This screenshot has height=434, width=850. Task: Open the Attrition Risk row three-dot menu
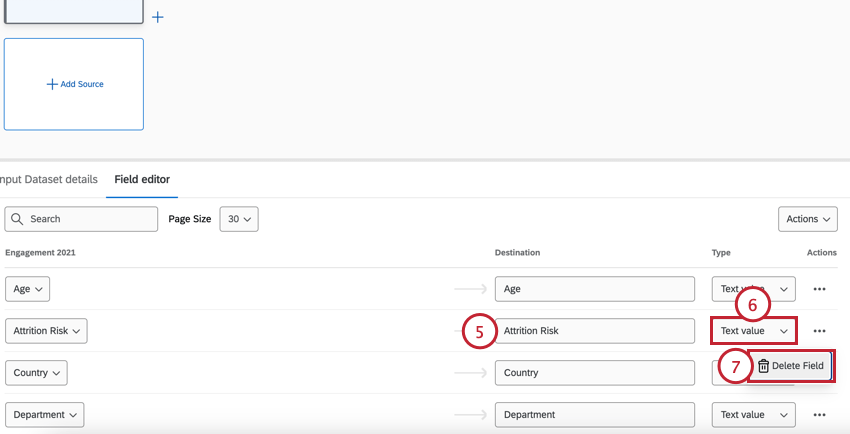click(820, 331)
